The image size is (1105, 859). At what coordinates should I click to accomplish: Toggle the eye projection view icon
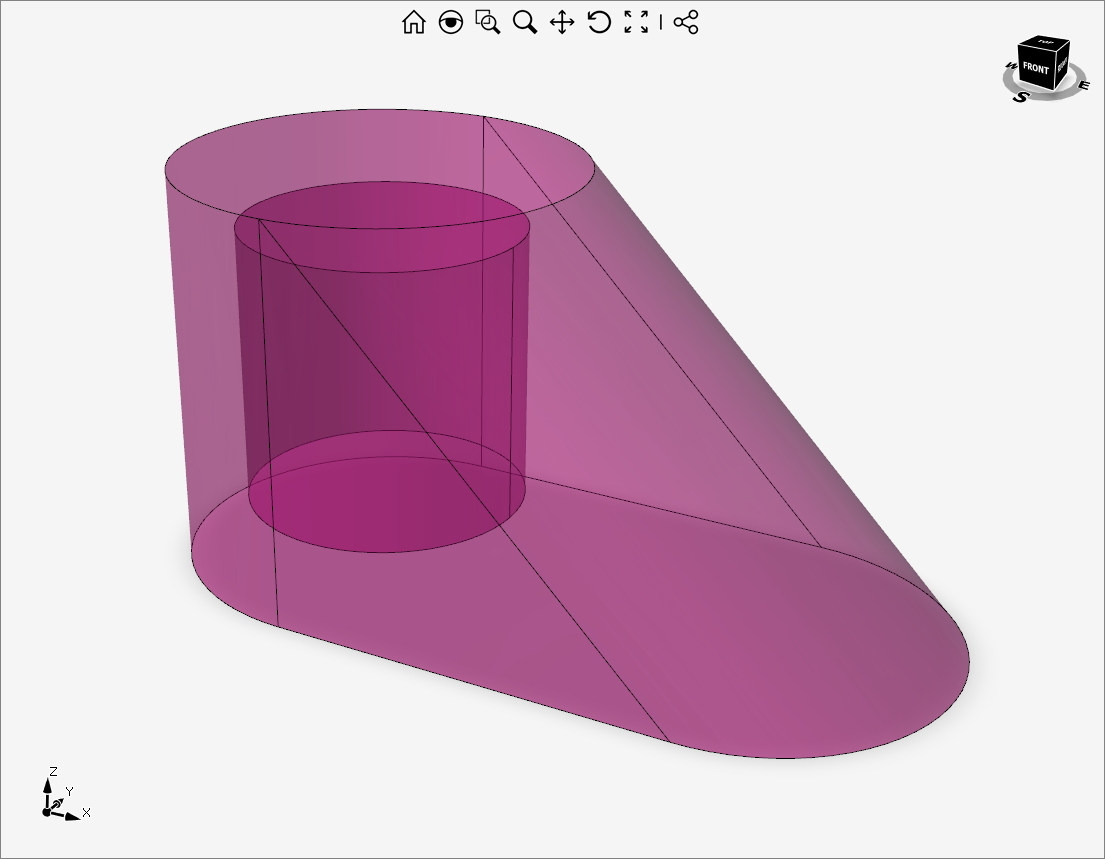451,22
